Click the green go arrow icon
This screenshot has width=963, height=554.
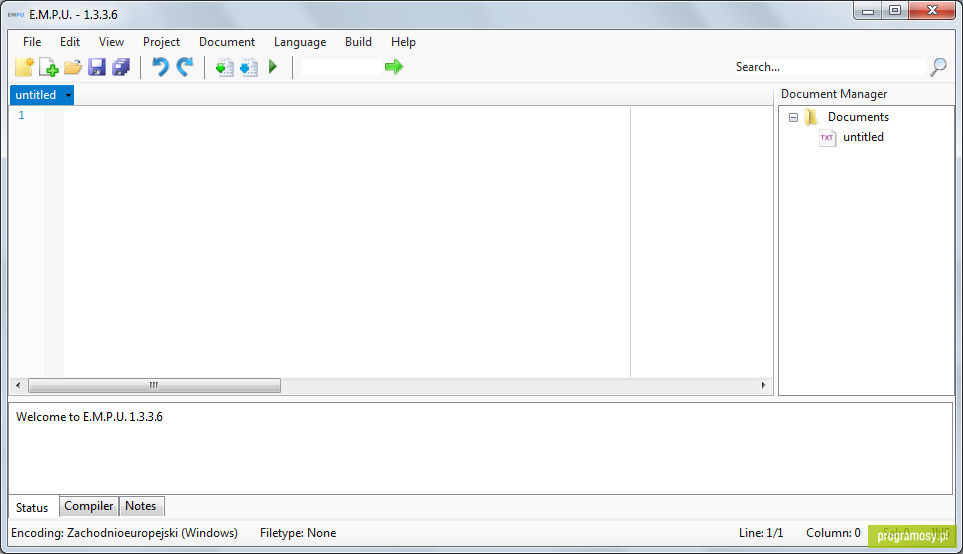(x=394, y=66)
